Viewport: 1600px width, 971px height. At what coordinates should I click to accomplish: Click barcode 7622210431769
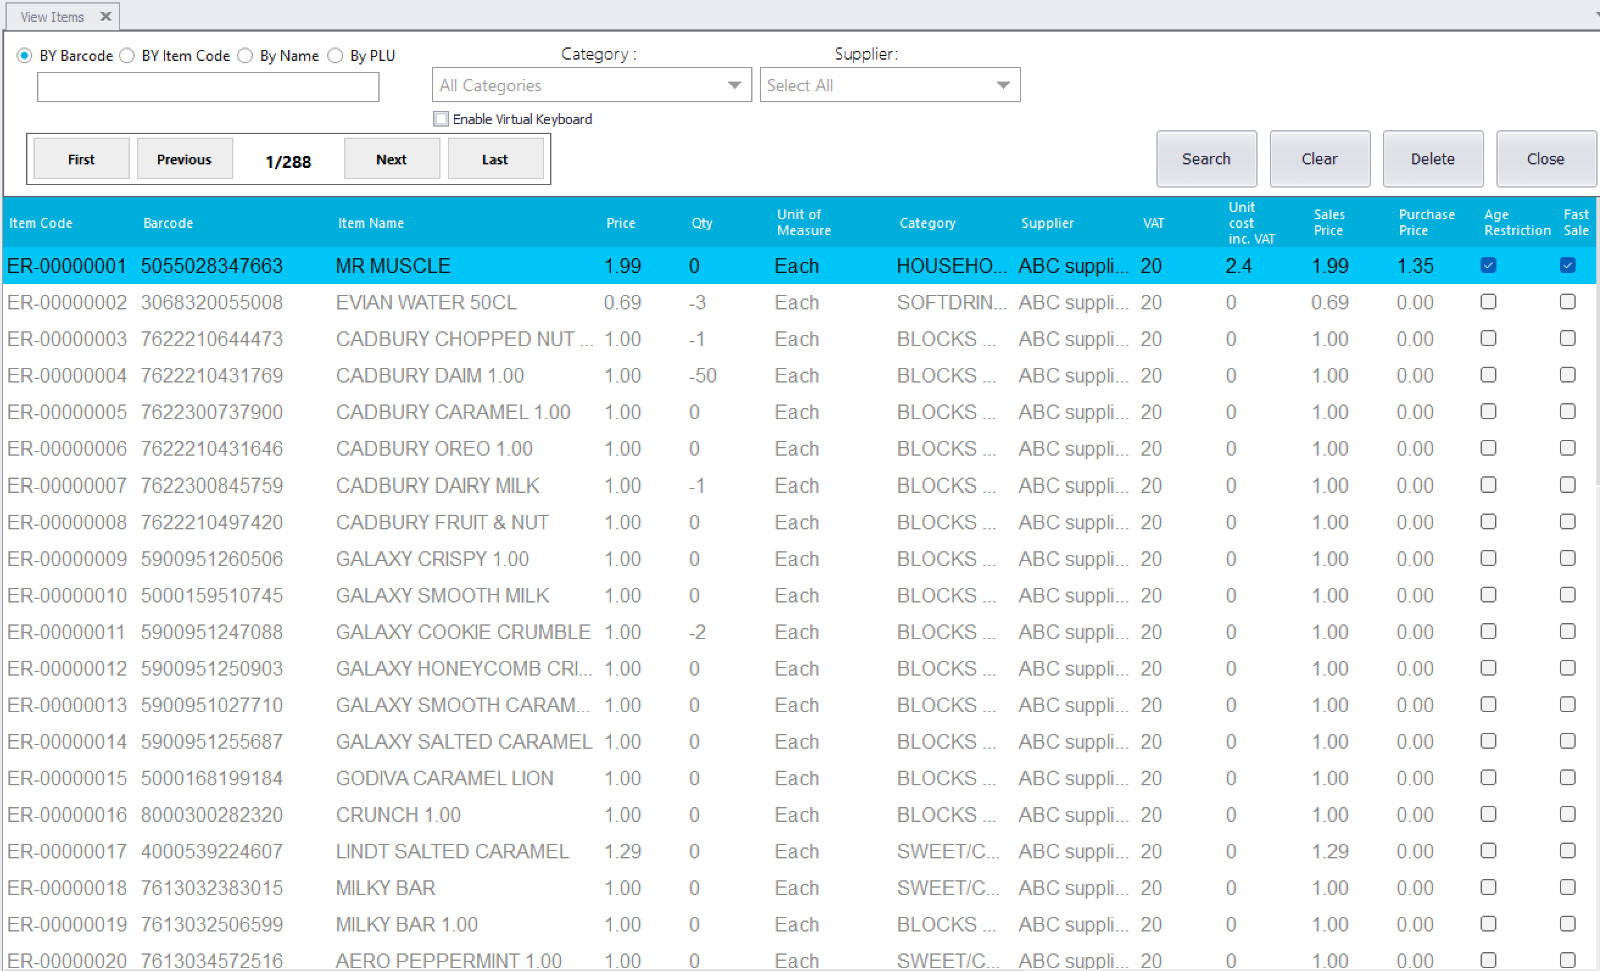[212, 376]
